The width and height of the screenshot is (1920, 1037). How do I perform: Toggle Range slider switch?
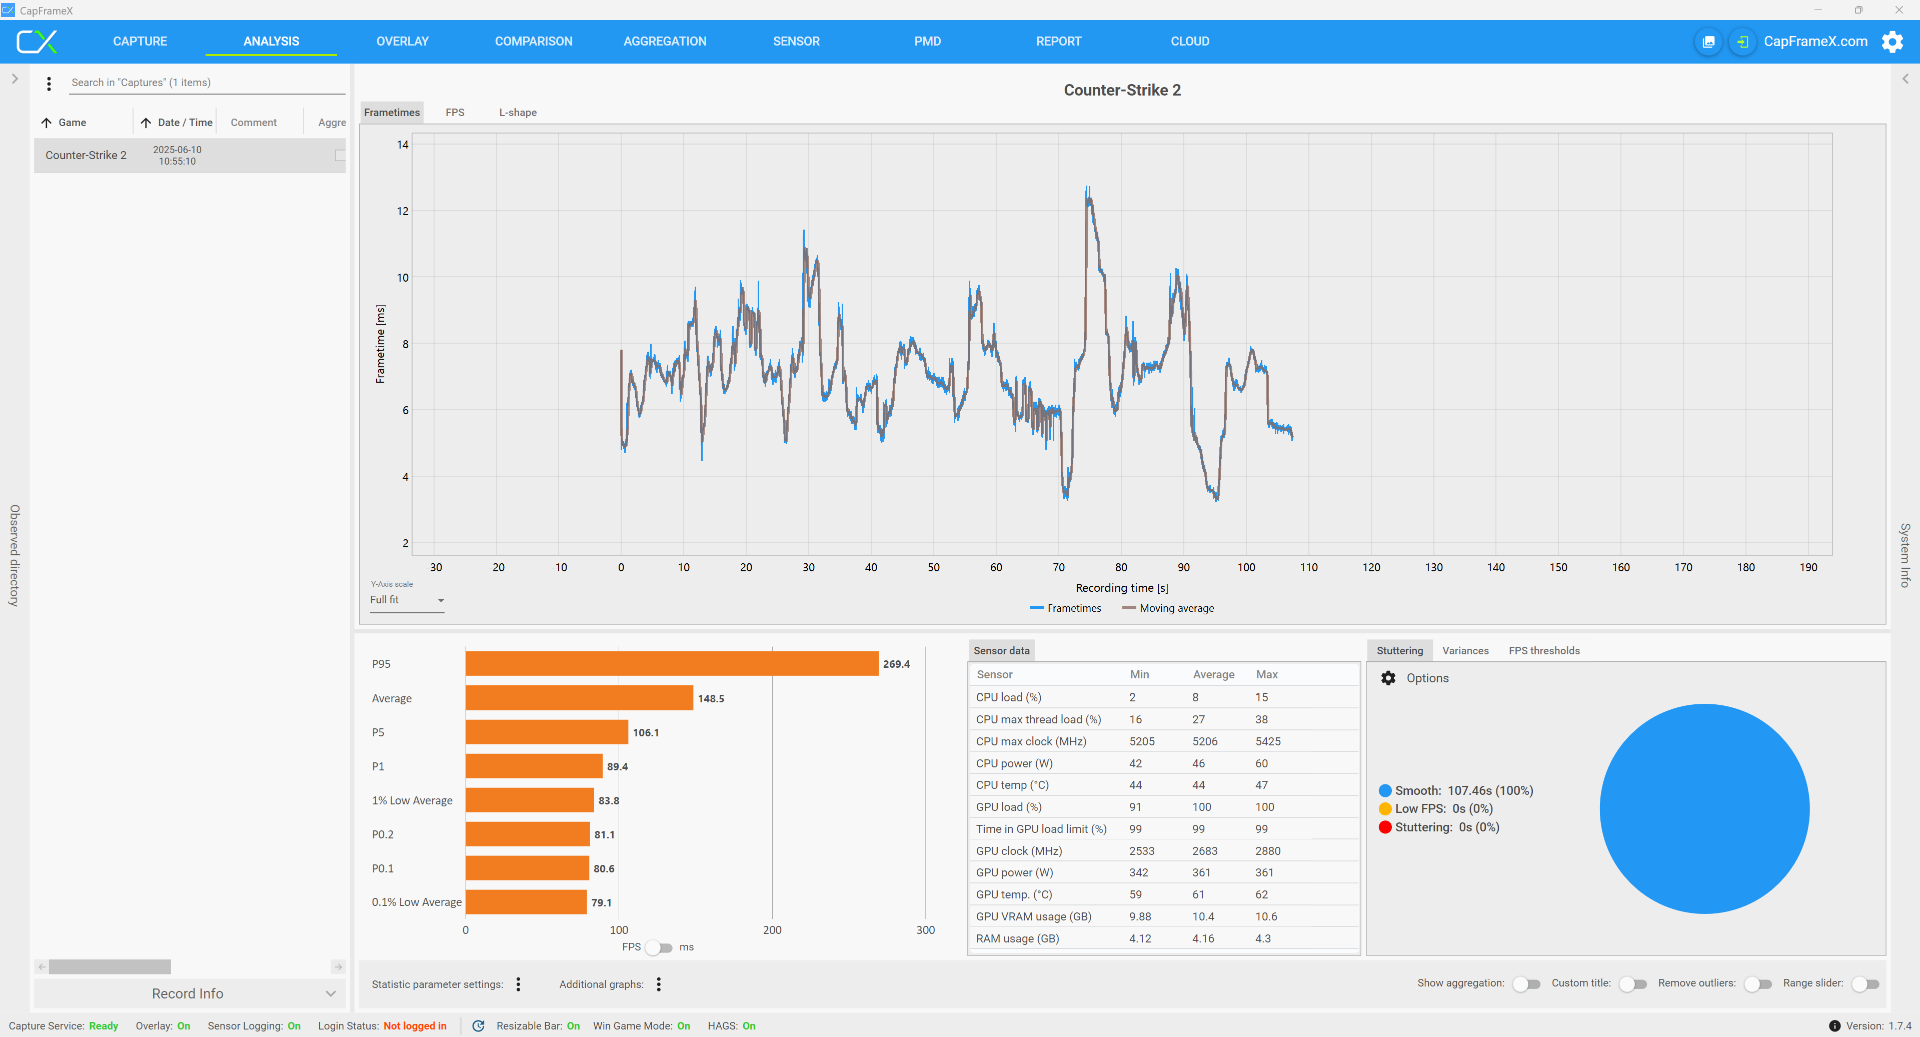click(1865, 984)
